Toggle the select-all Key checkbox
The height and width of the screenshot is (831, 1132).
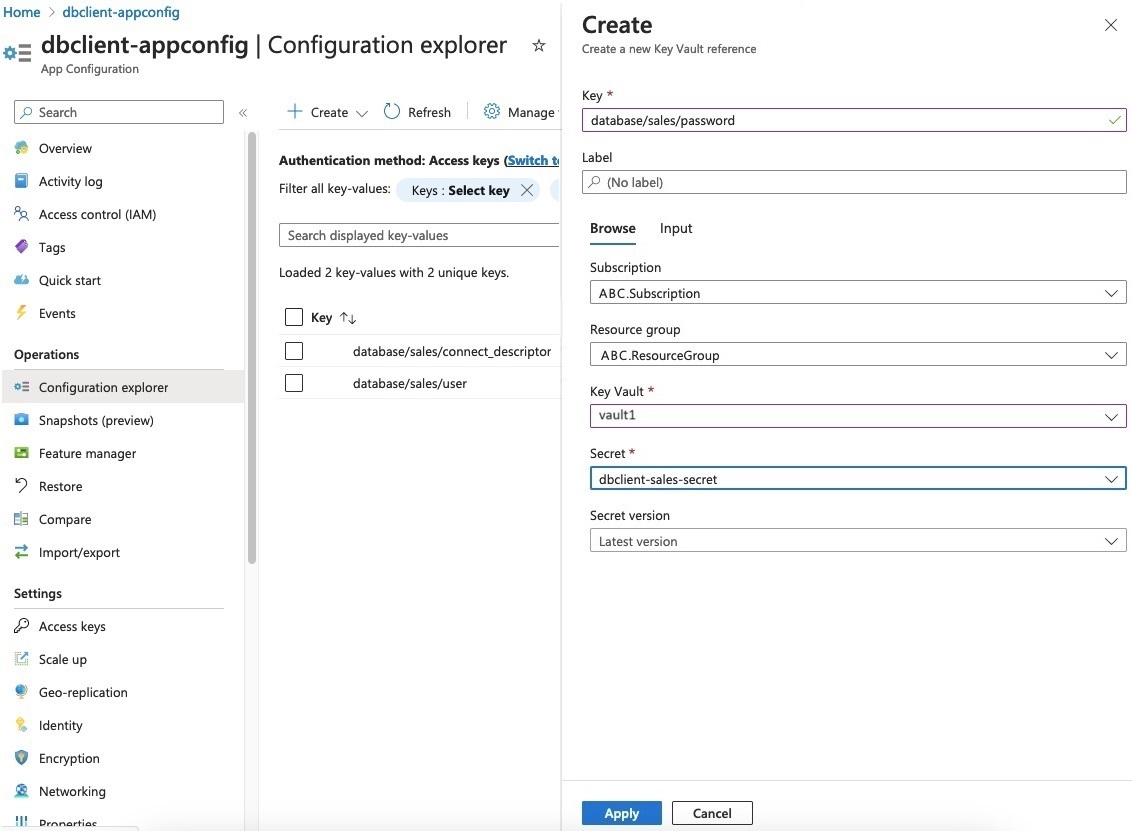[294, 317]
